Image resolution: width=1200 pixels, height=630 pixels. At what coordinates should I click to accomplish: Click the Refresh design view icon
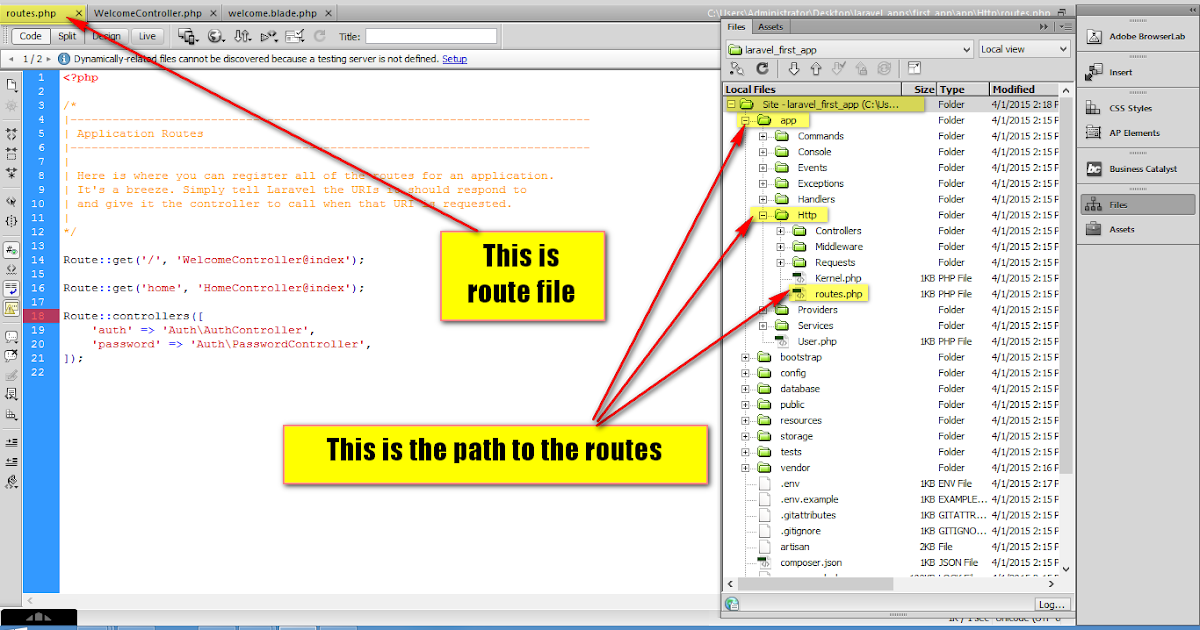click(x=320, y=36)
